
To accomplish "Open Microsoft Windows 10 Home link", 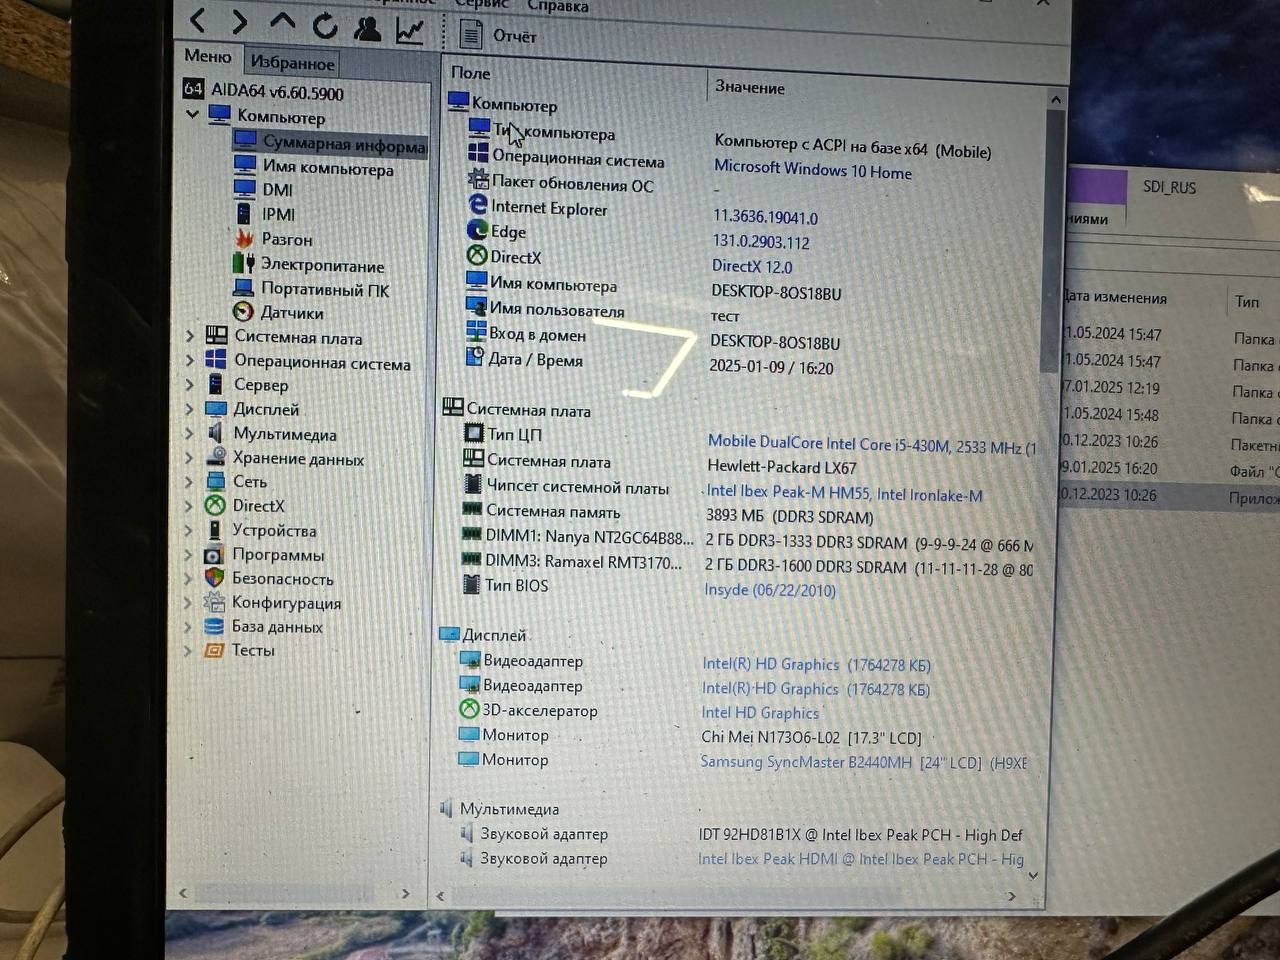I will [x=813, y=170].
